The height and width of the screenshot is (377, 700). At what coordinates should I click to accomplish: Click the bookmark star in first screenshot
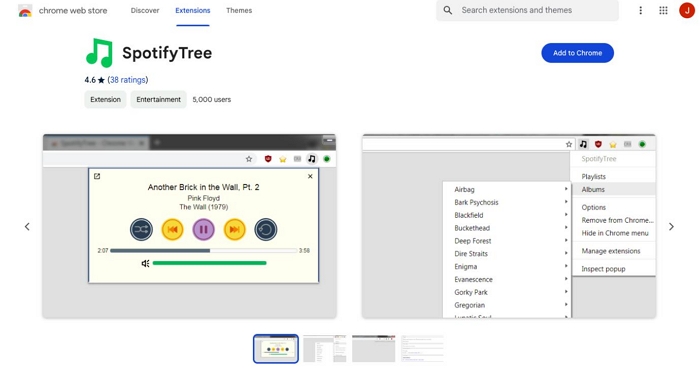tap(249, 159)
